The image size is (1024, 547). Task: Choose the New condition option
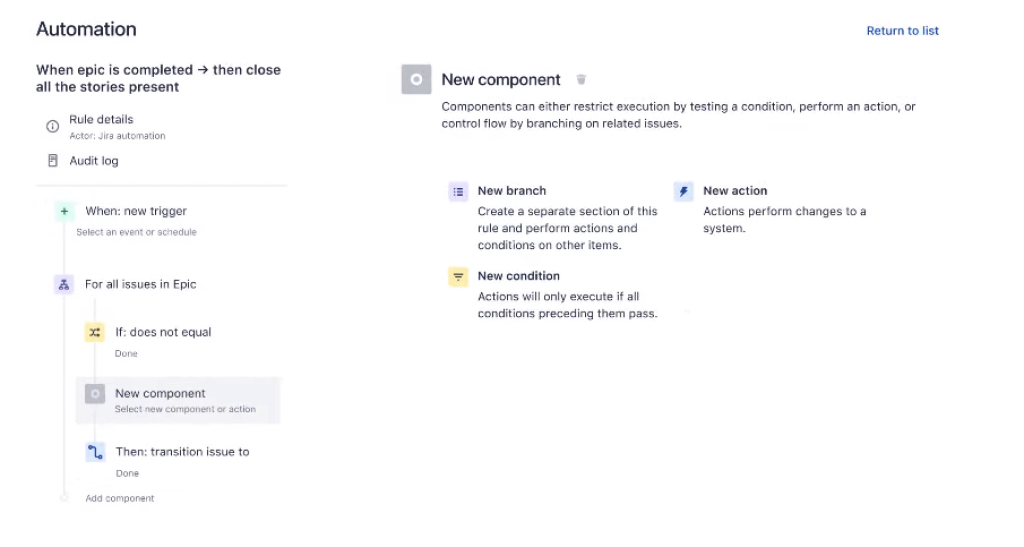tap(519, 276)
